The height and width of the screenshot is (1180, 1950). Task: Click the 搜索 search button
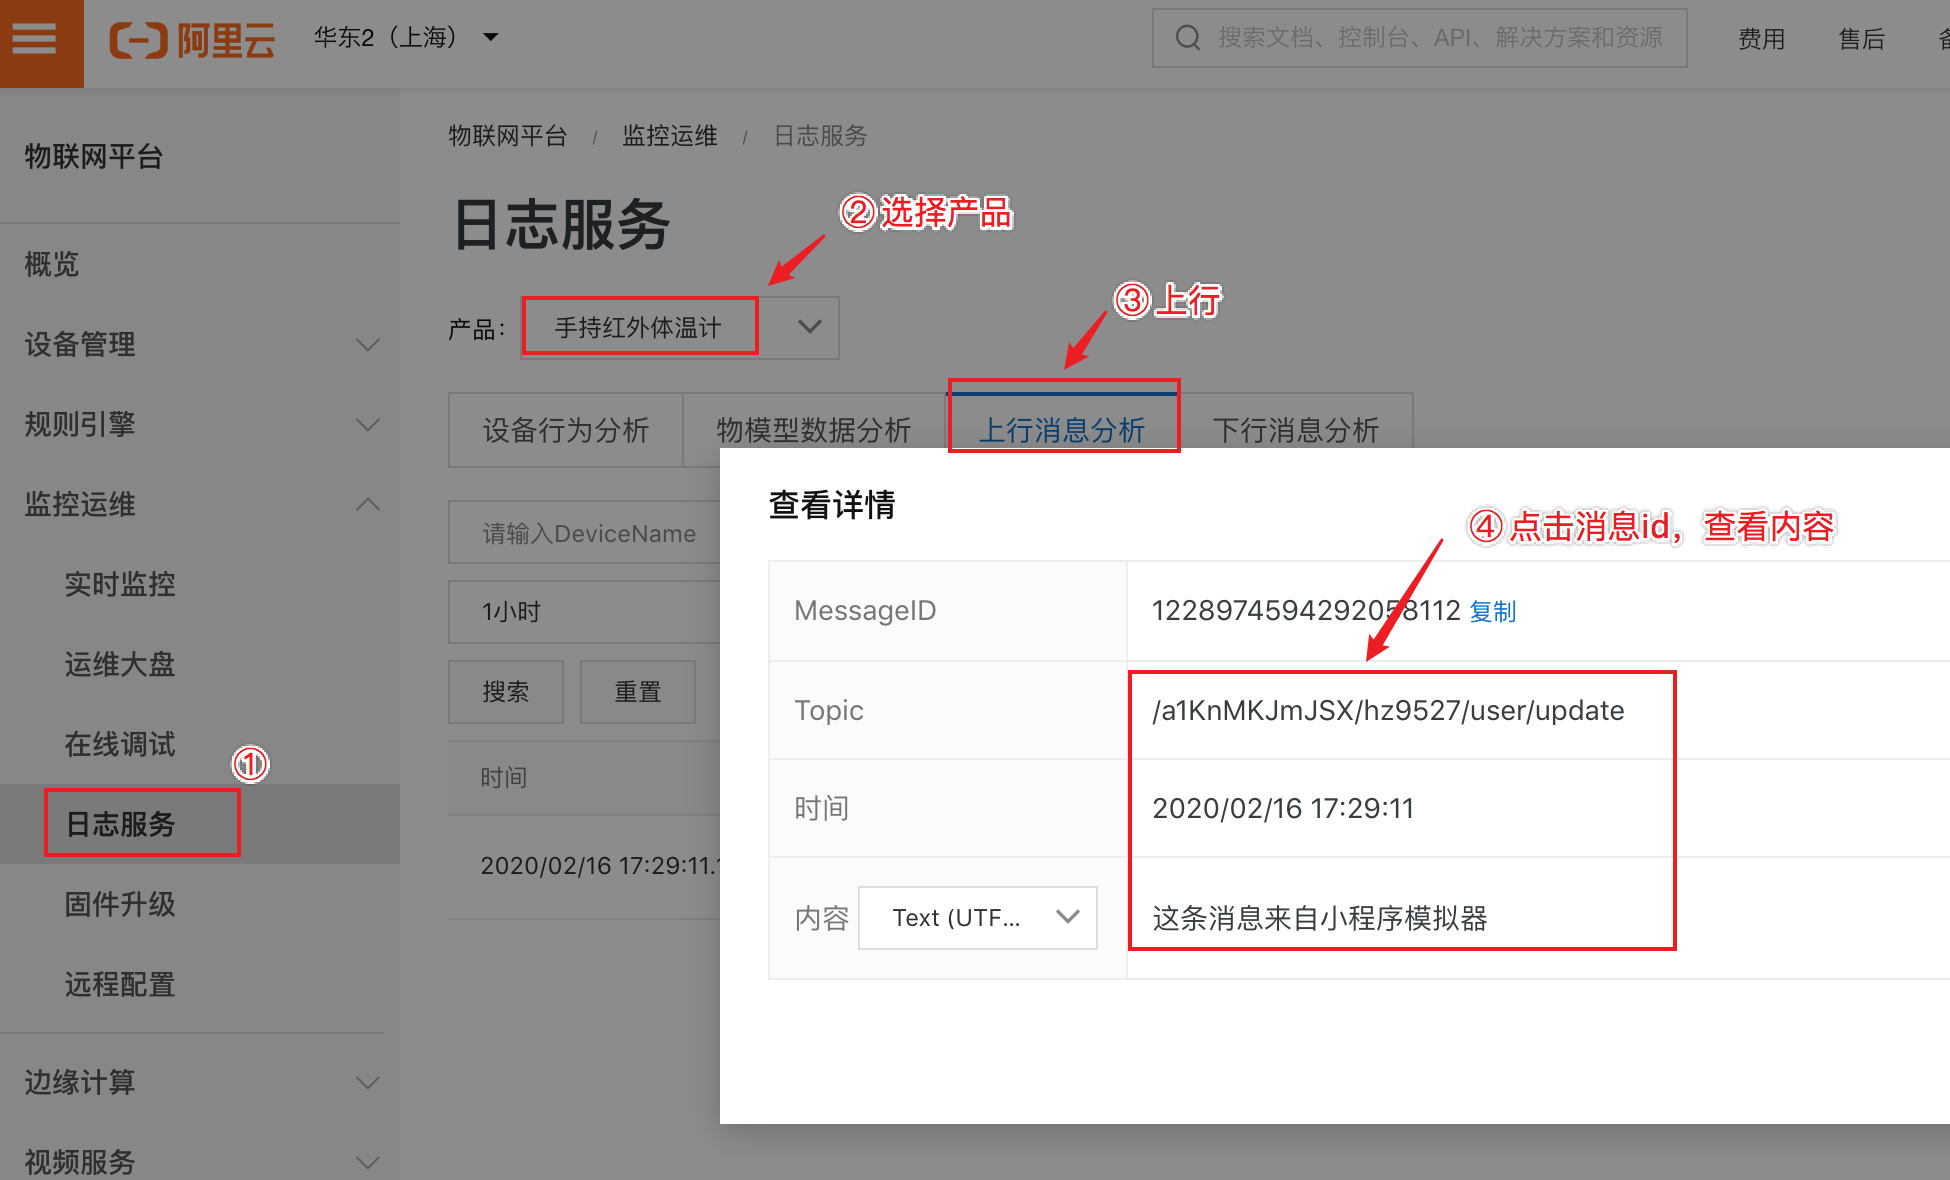pos(505,692)
